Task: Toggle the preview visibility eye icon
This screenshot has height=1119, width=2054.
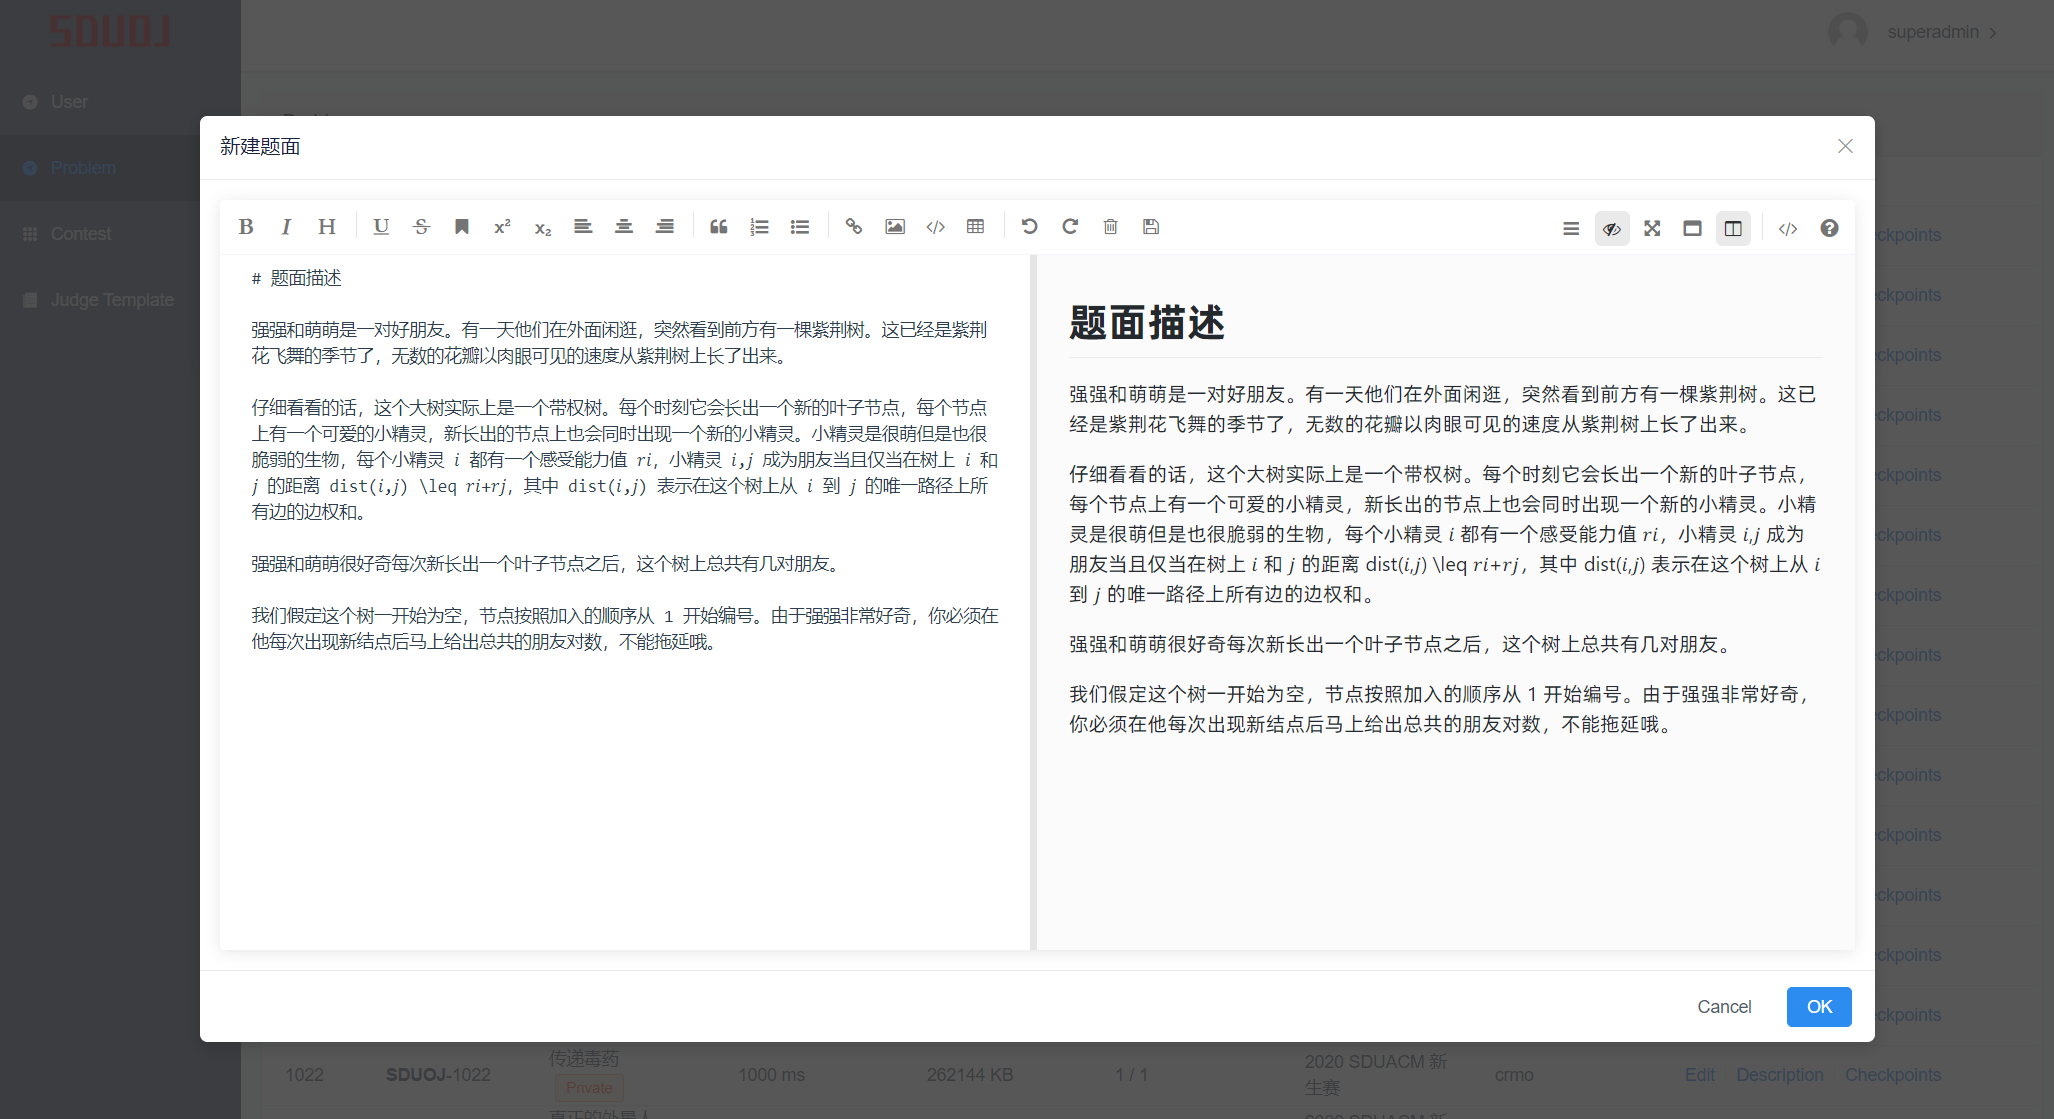Action: tap(1612, 229)
